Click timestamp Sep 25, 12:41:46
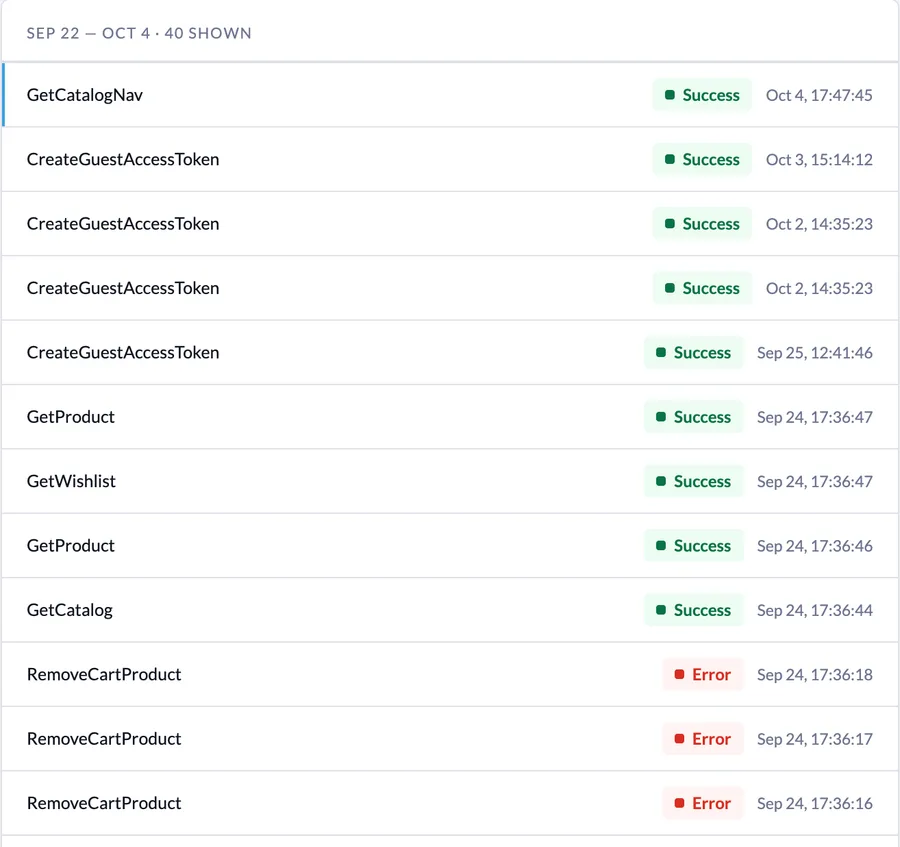900x847 pixels. click(814, 352)
